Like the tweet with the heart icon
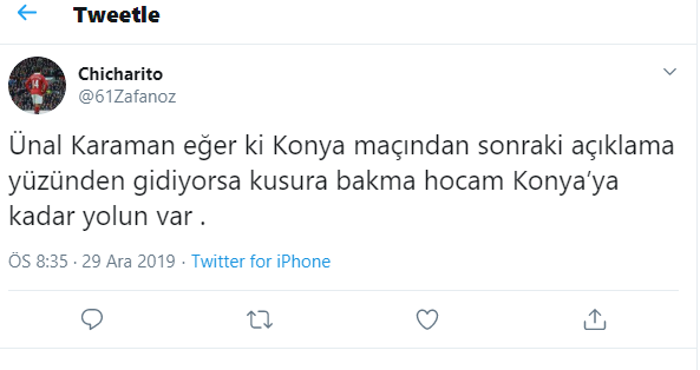700x370 pixels. click(427, 320)
